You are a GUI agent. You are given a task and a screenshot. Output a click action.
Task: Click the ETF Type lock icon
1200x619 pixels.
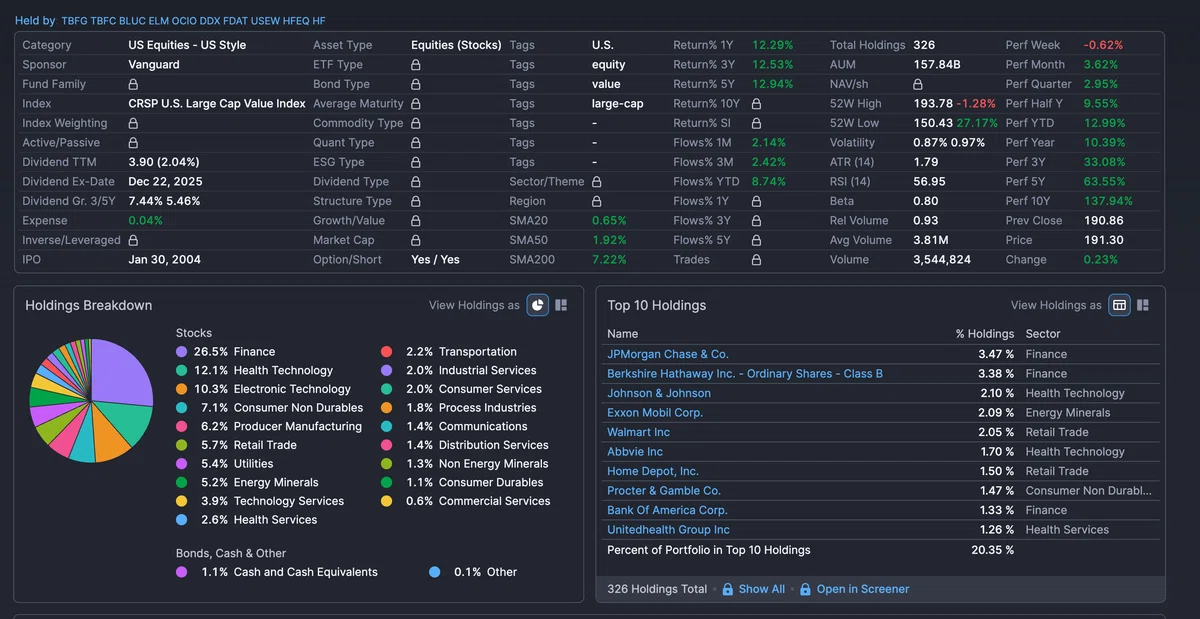pyautogui.click(x=416, y=65)
